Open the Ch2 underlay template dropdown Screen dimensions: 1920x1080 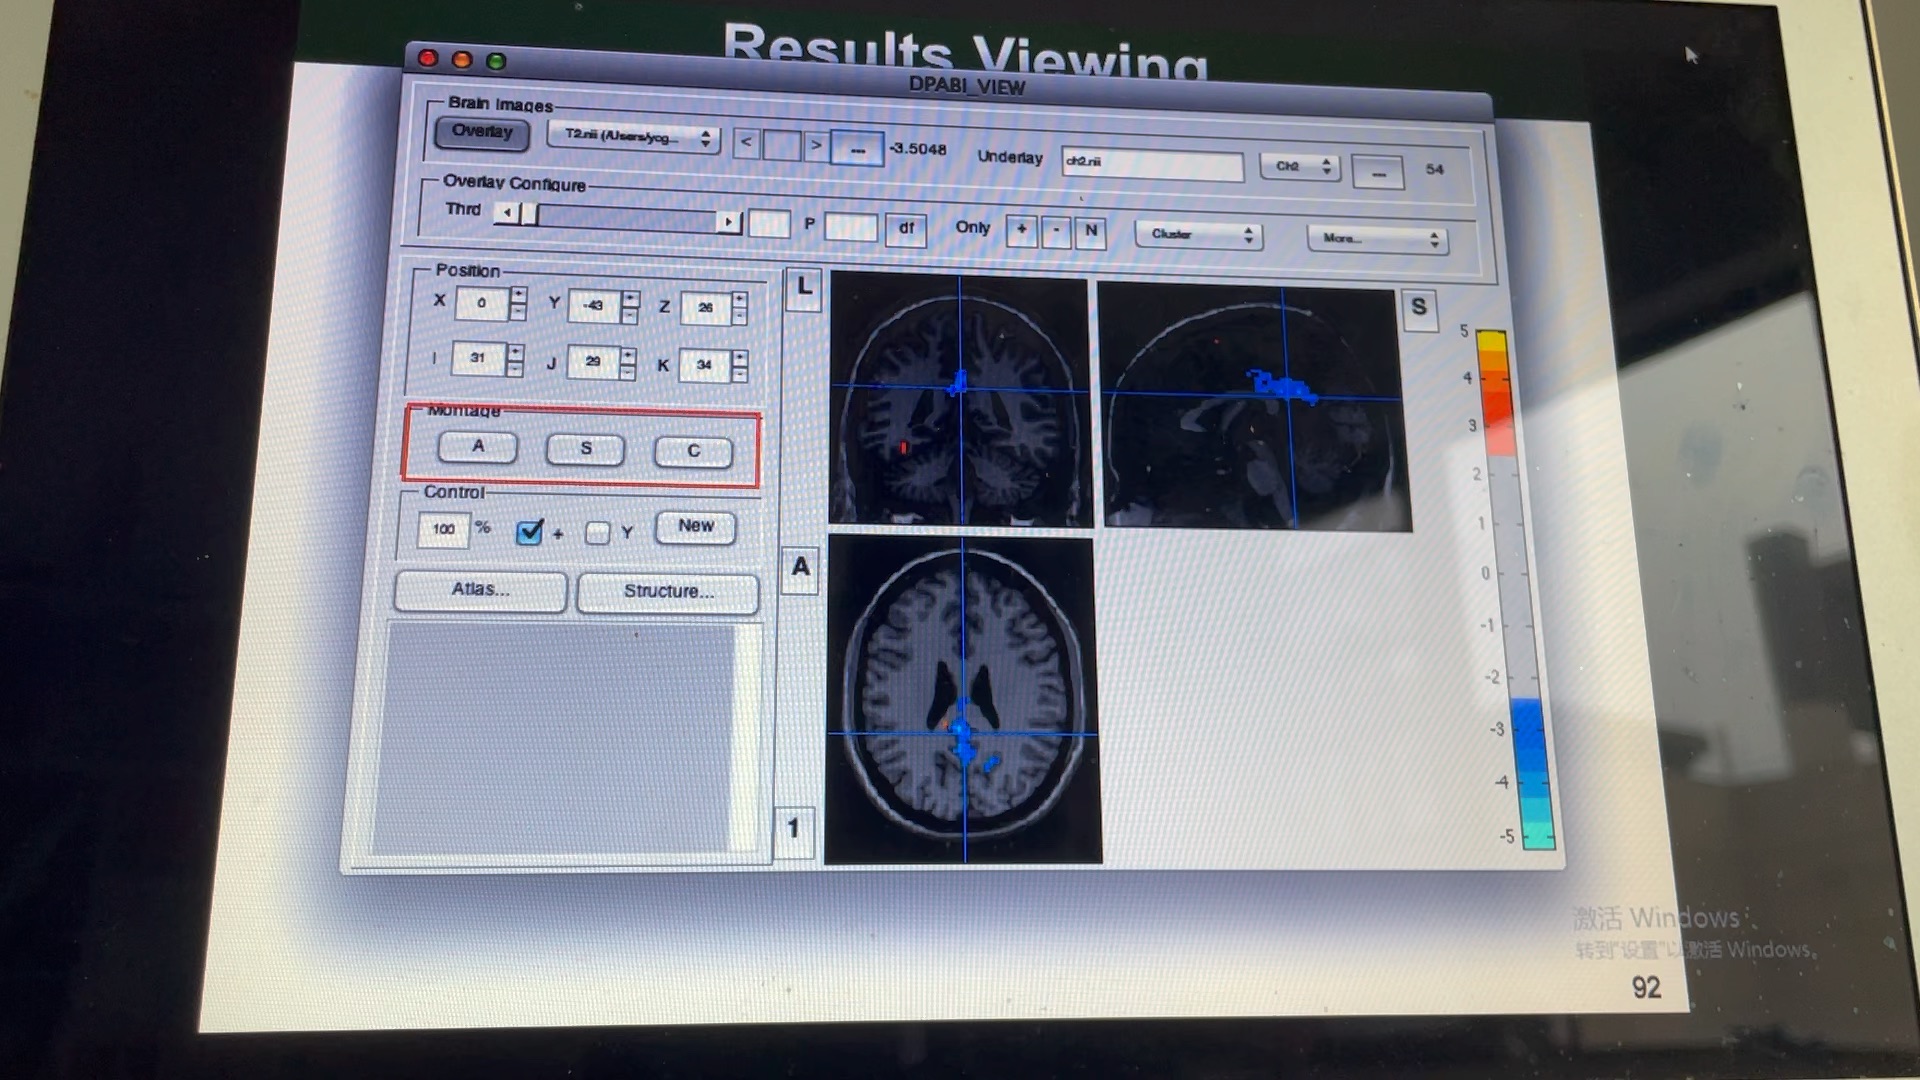(1300, 167)
